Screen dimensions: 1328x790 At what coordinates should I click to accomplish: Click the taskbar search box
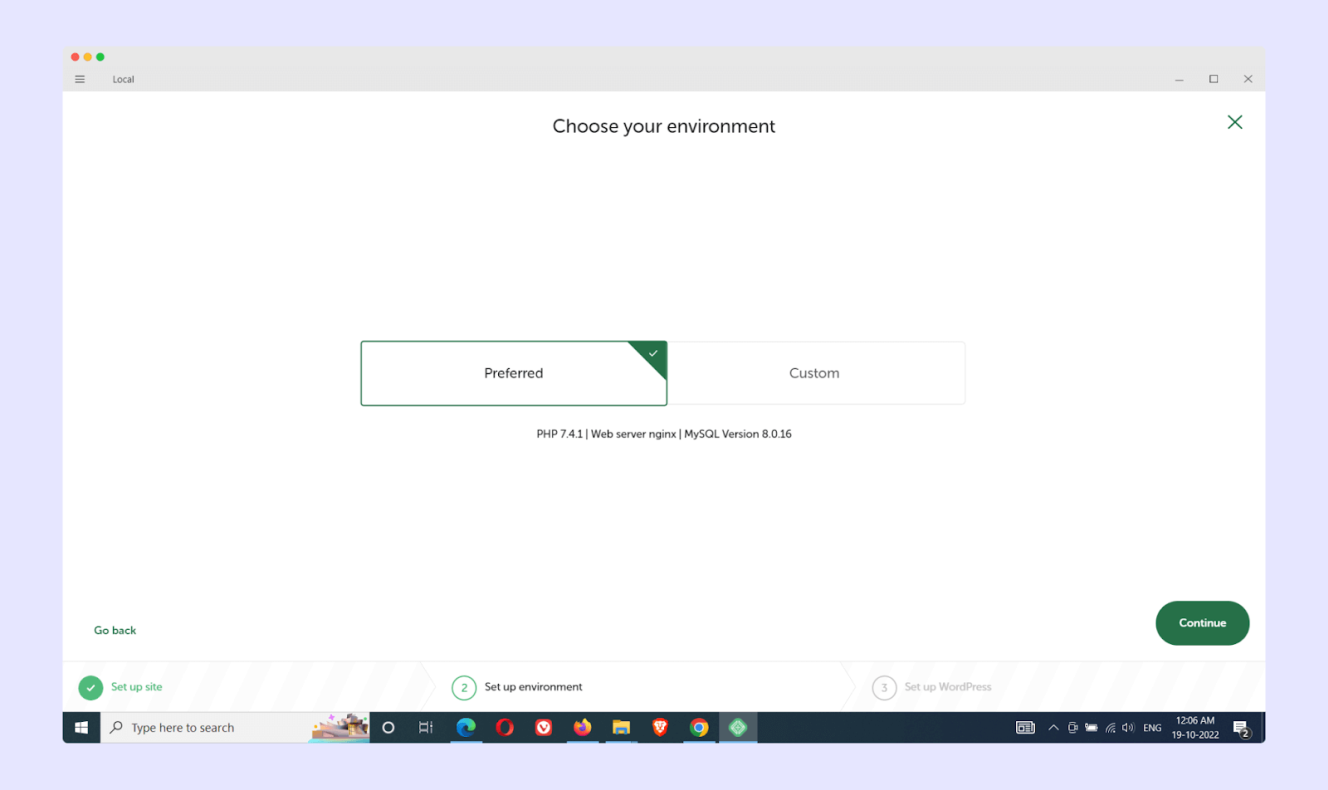(235, 727)
